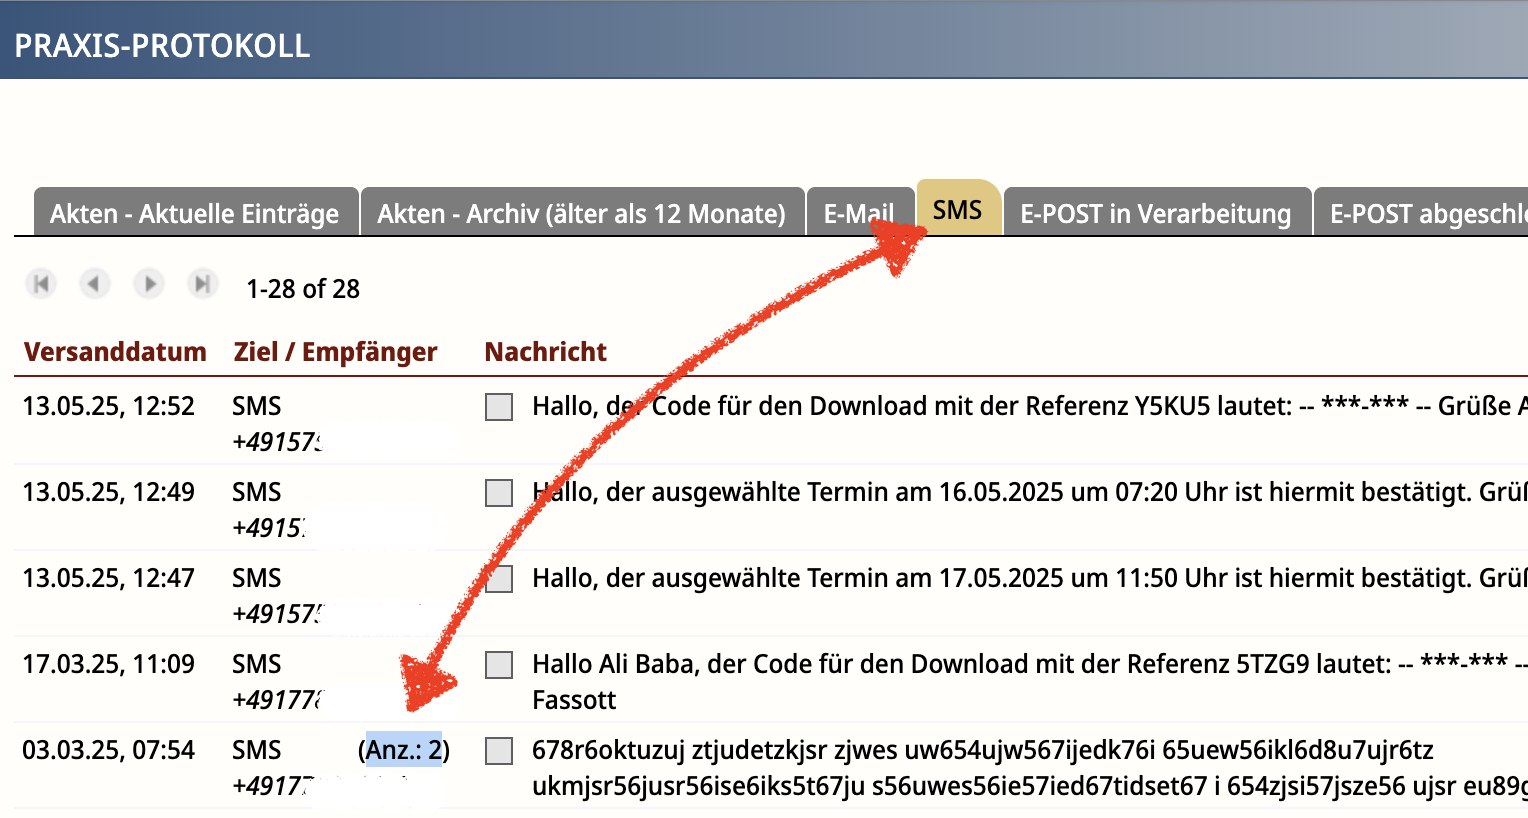The width and height of the screenshot is (1528, 818).
Task: Go to the previous page of entries
Action: tap(95, 284)
